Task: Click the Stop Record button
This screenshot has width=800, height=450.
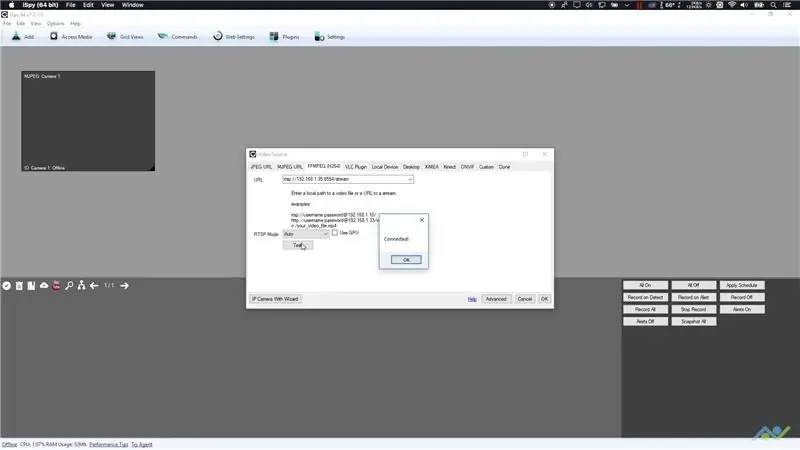Action: [693, 309]
